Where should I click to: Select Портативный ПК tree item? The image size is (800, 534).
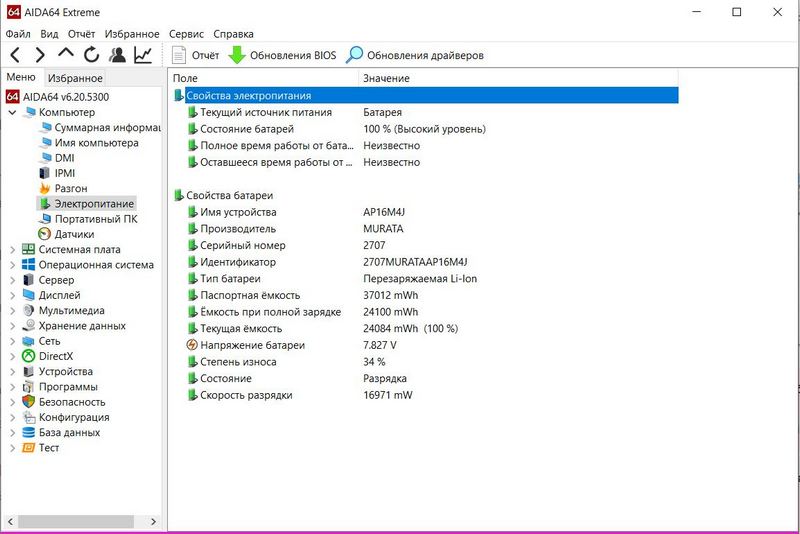pyautogui.click(x=96, y=219)
